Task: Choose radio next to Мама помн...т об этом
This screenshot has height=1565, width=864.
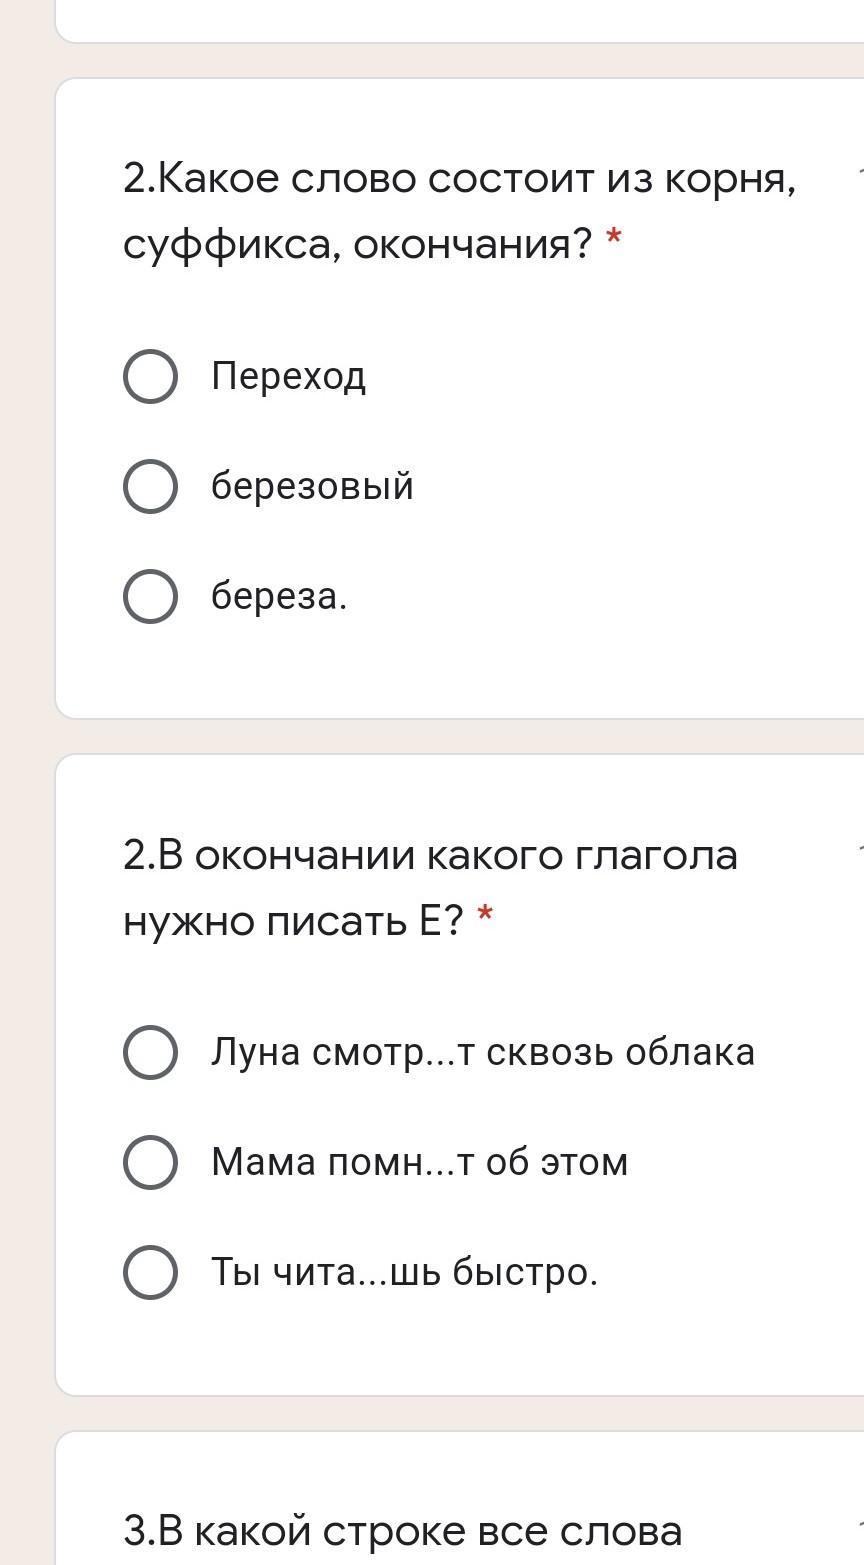Action: coord(151,1162)
